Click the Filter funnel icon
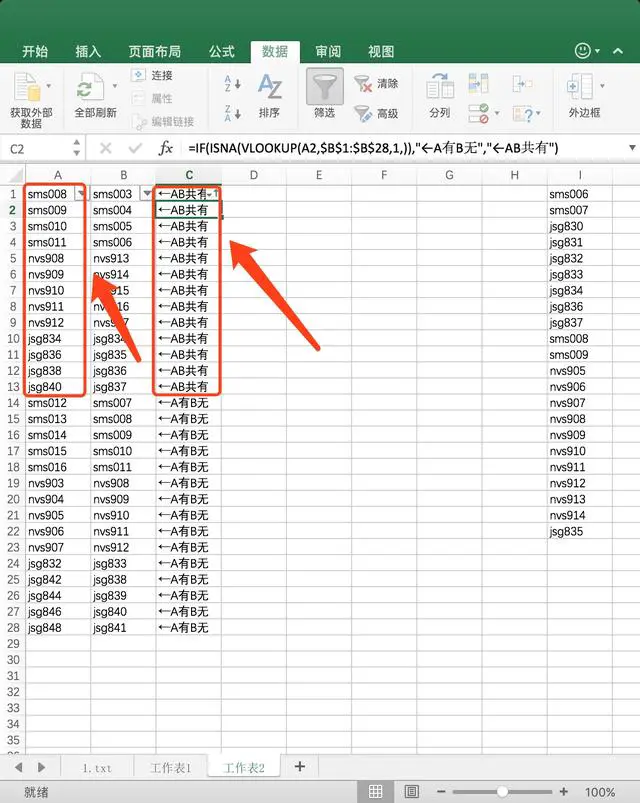This screenshot has width=640, height=803. point(324,87)
